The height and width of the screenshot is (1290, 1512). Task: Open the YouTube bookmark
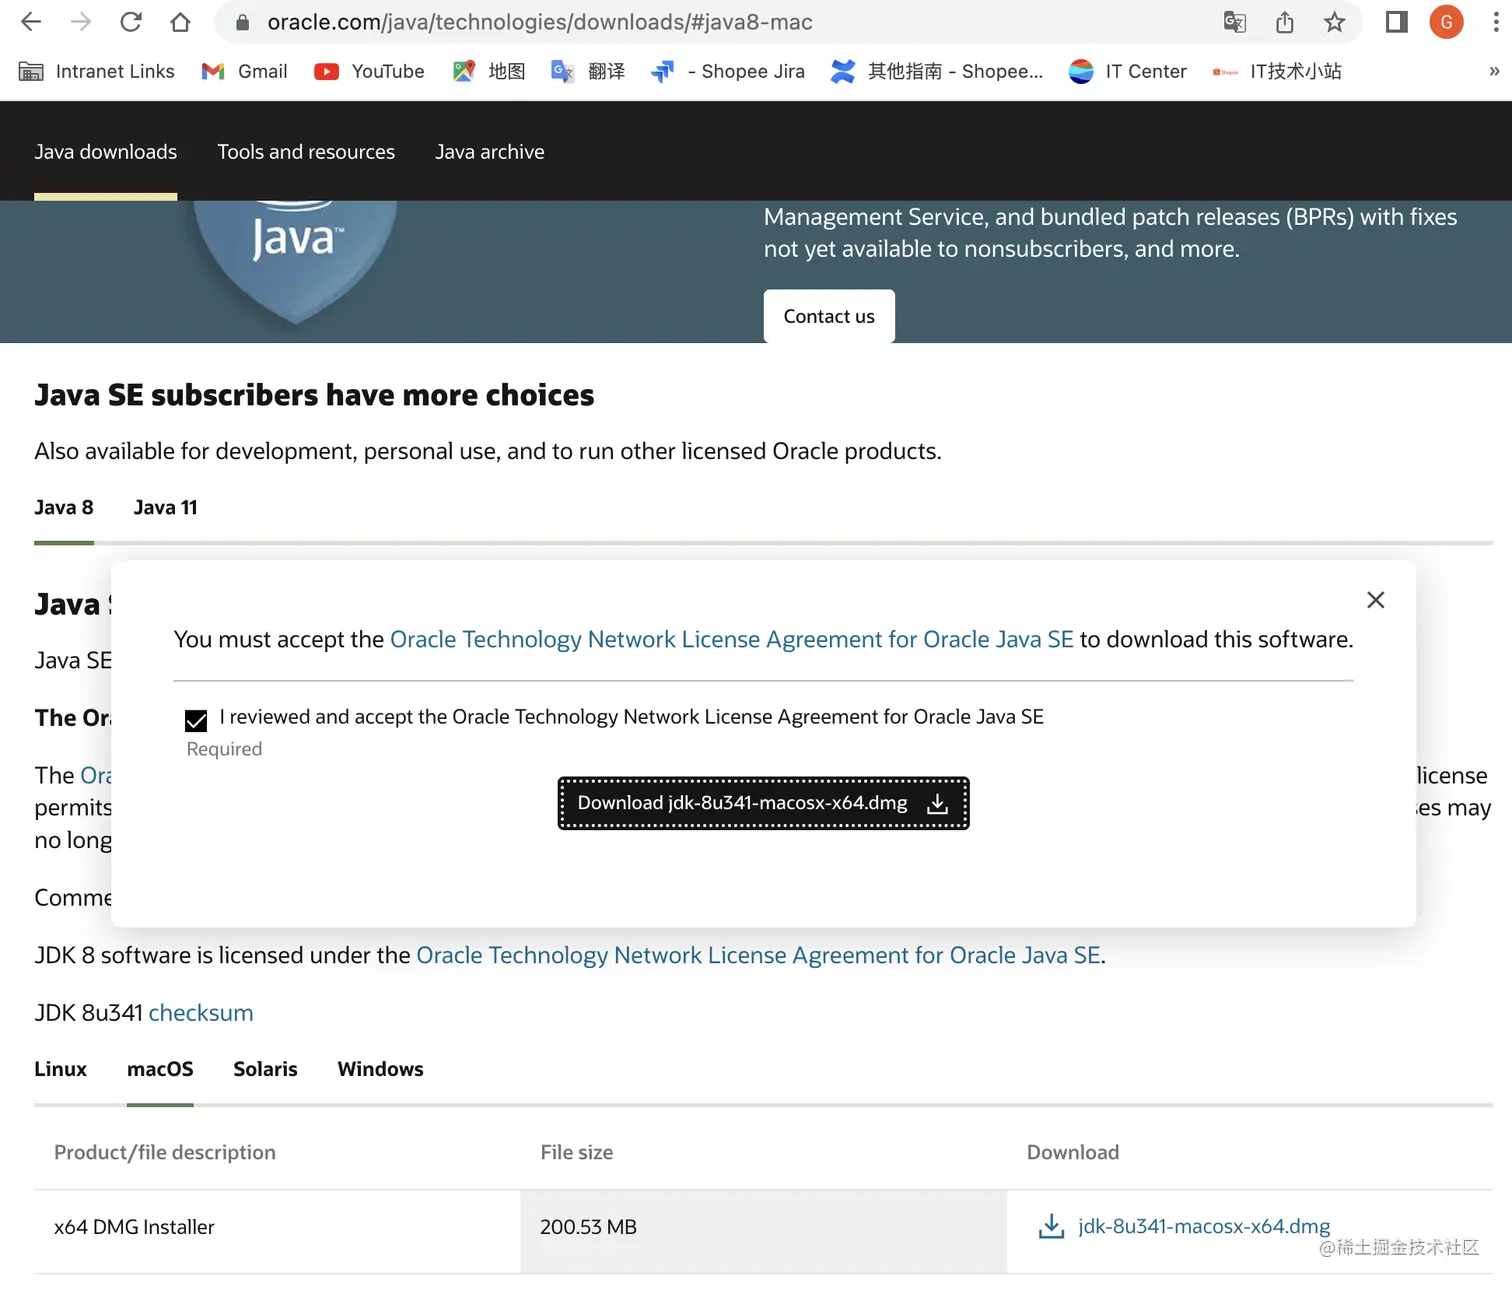tap(369, 71)
